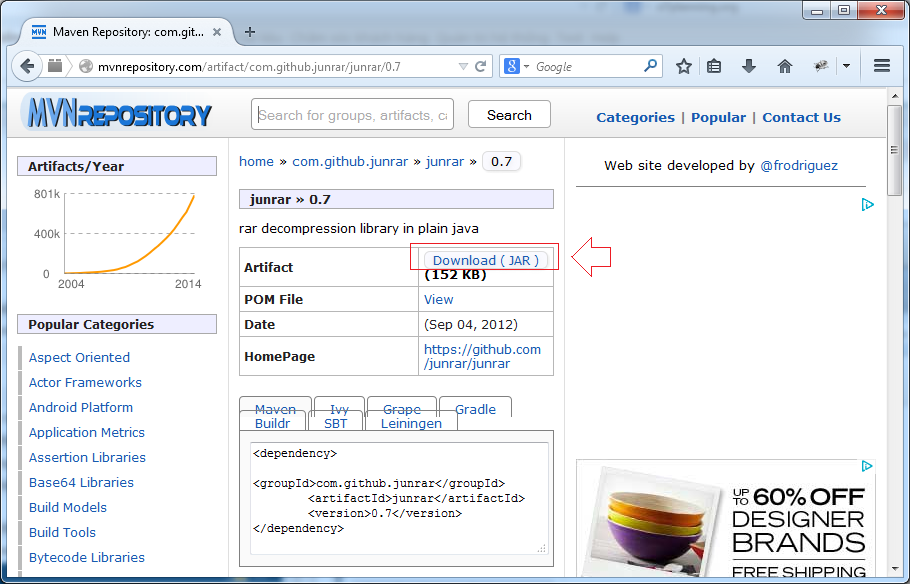Switch to the Ivy tab
910x584 pixels.
click(339, 408)
